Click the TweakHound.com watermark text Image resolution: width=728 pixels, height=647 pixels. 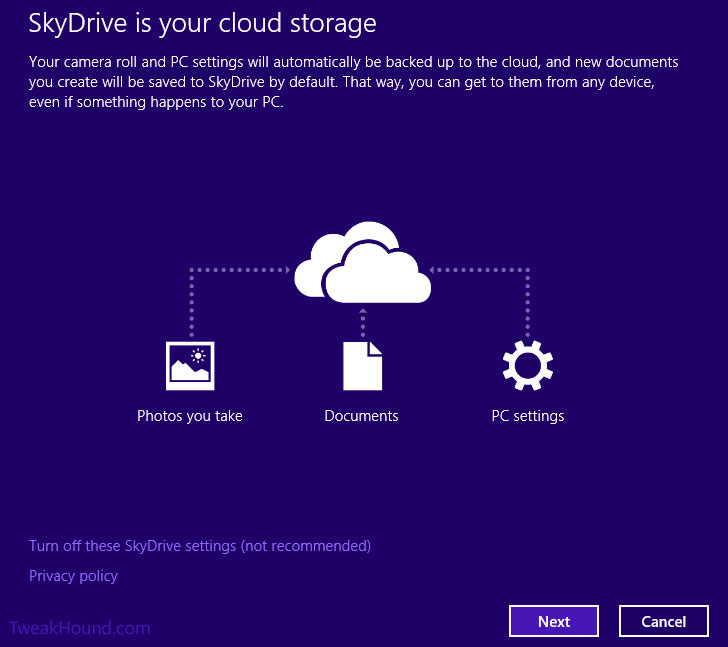[80, 628]
